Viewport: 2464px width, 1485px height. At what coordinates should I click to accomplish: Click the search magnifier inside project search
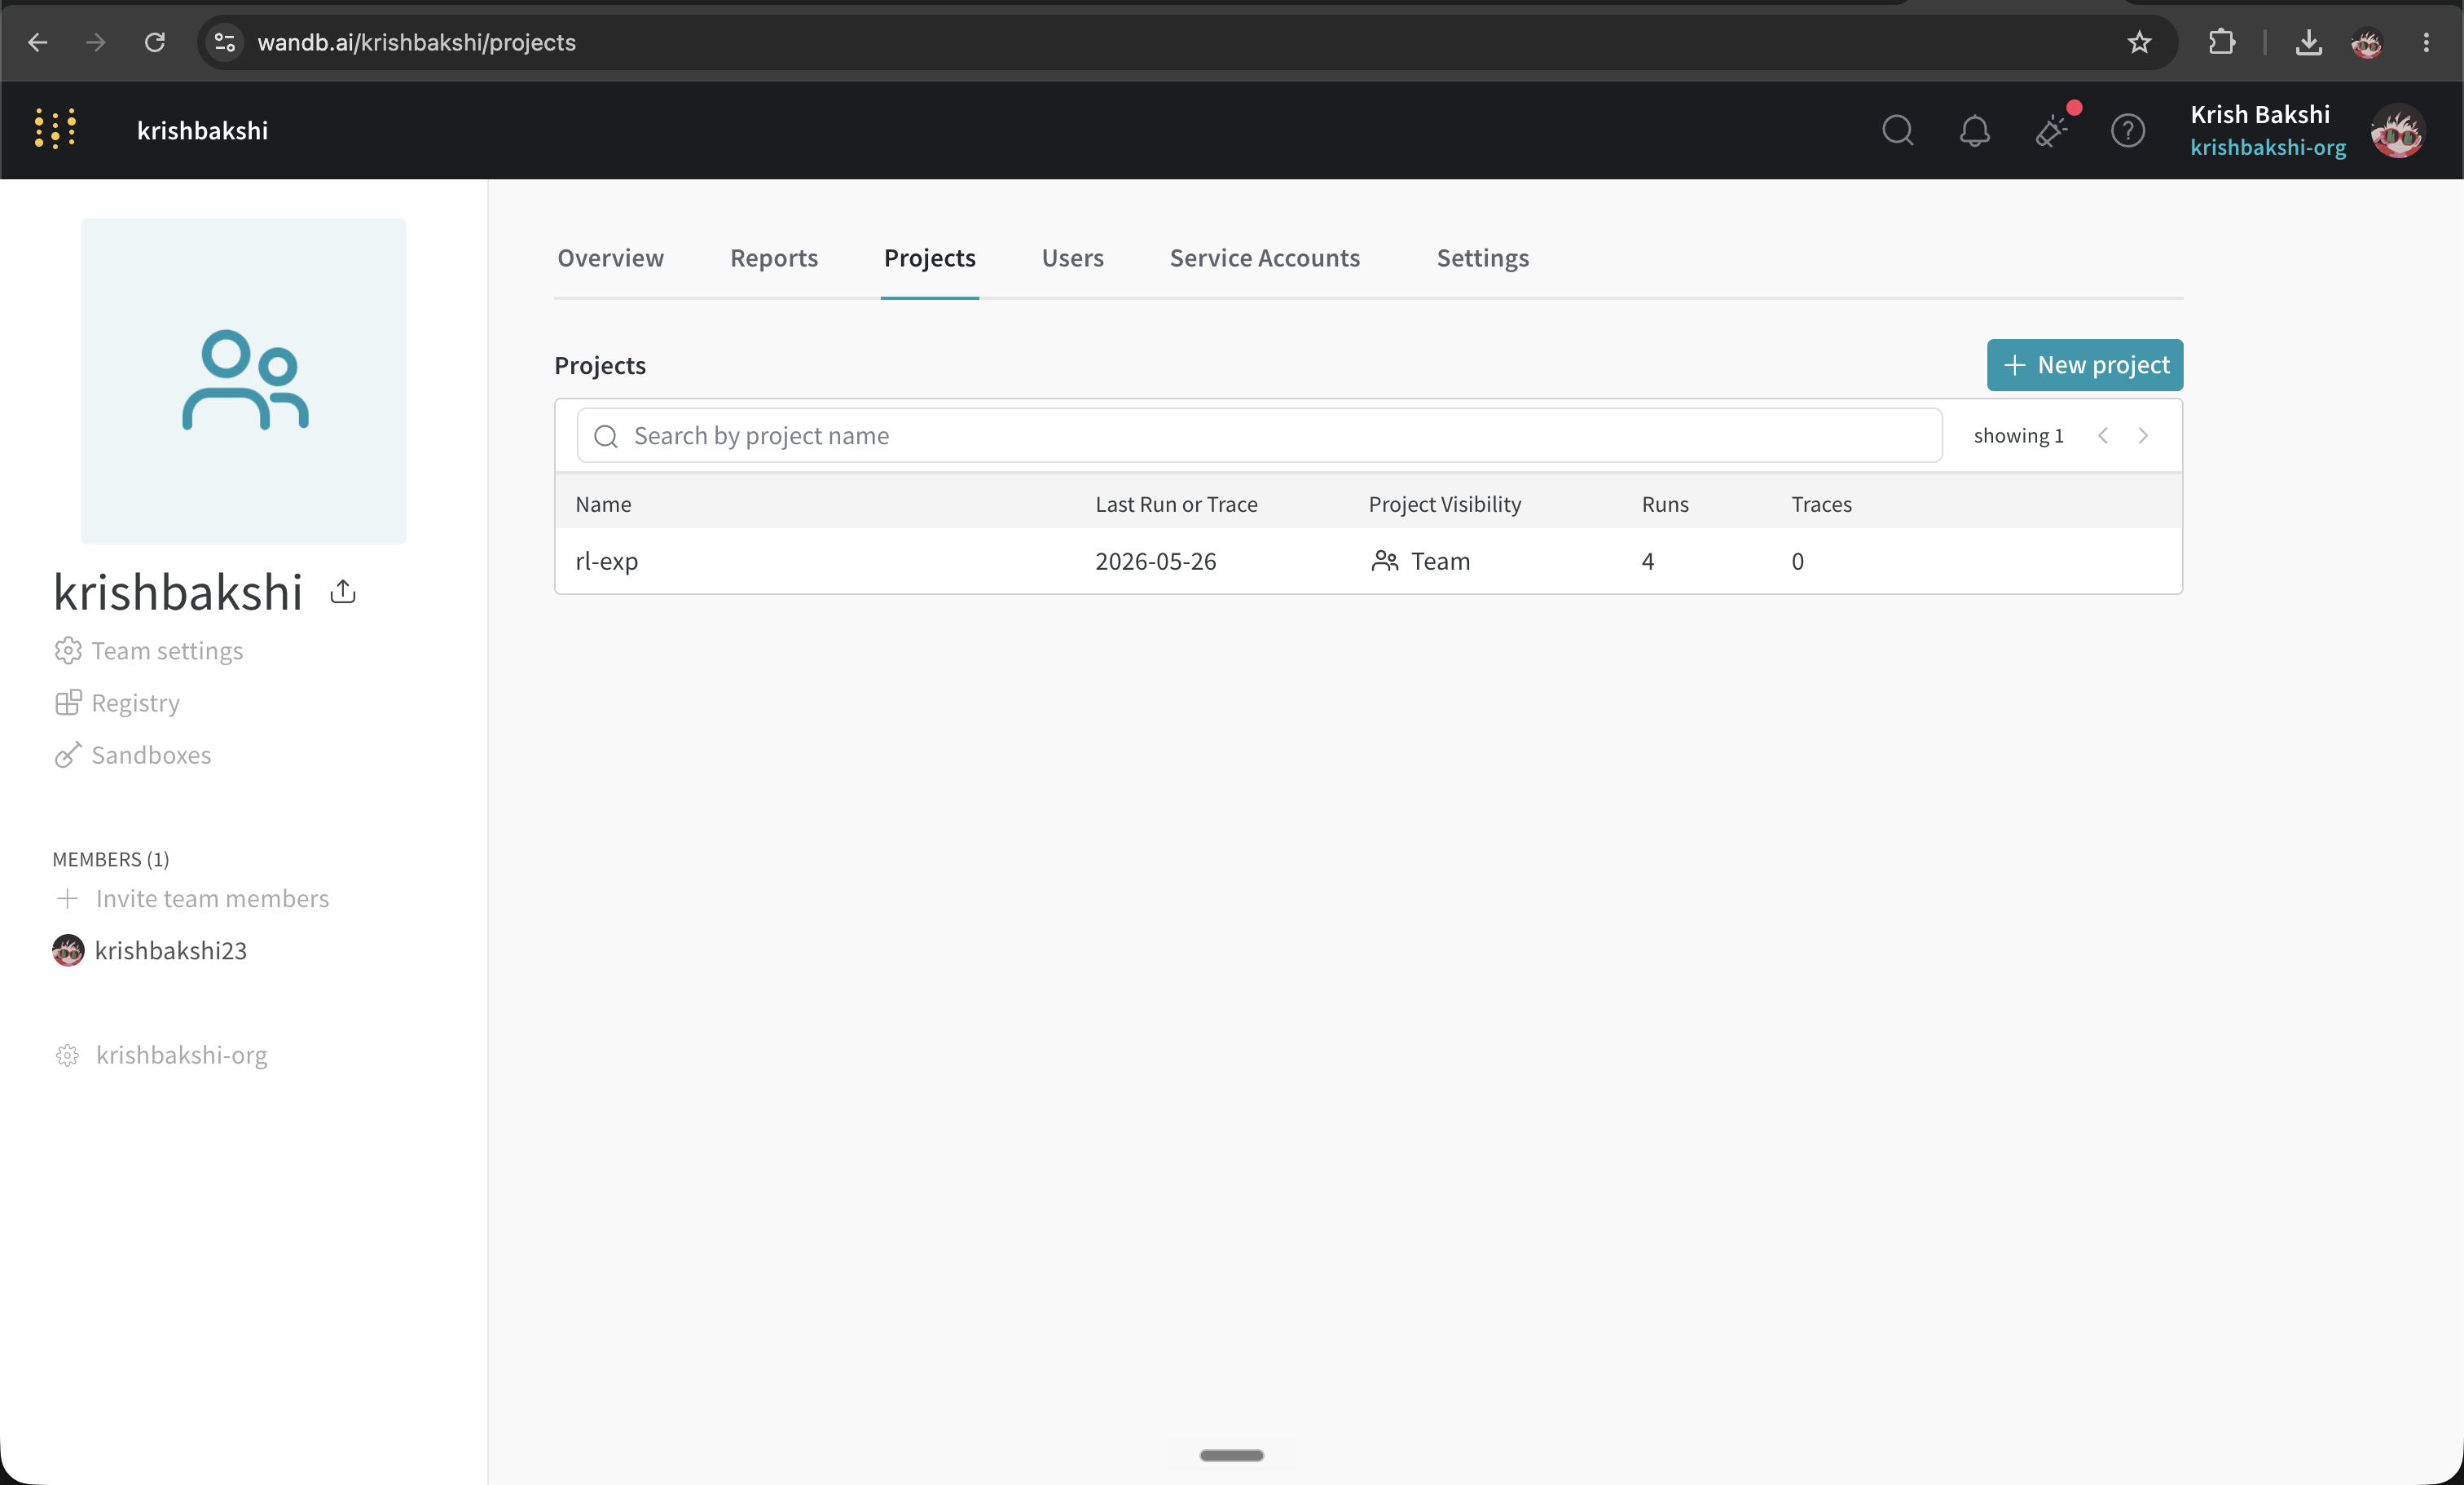[606, 435]
